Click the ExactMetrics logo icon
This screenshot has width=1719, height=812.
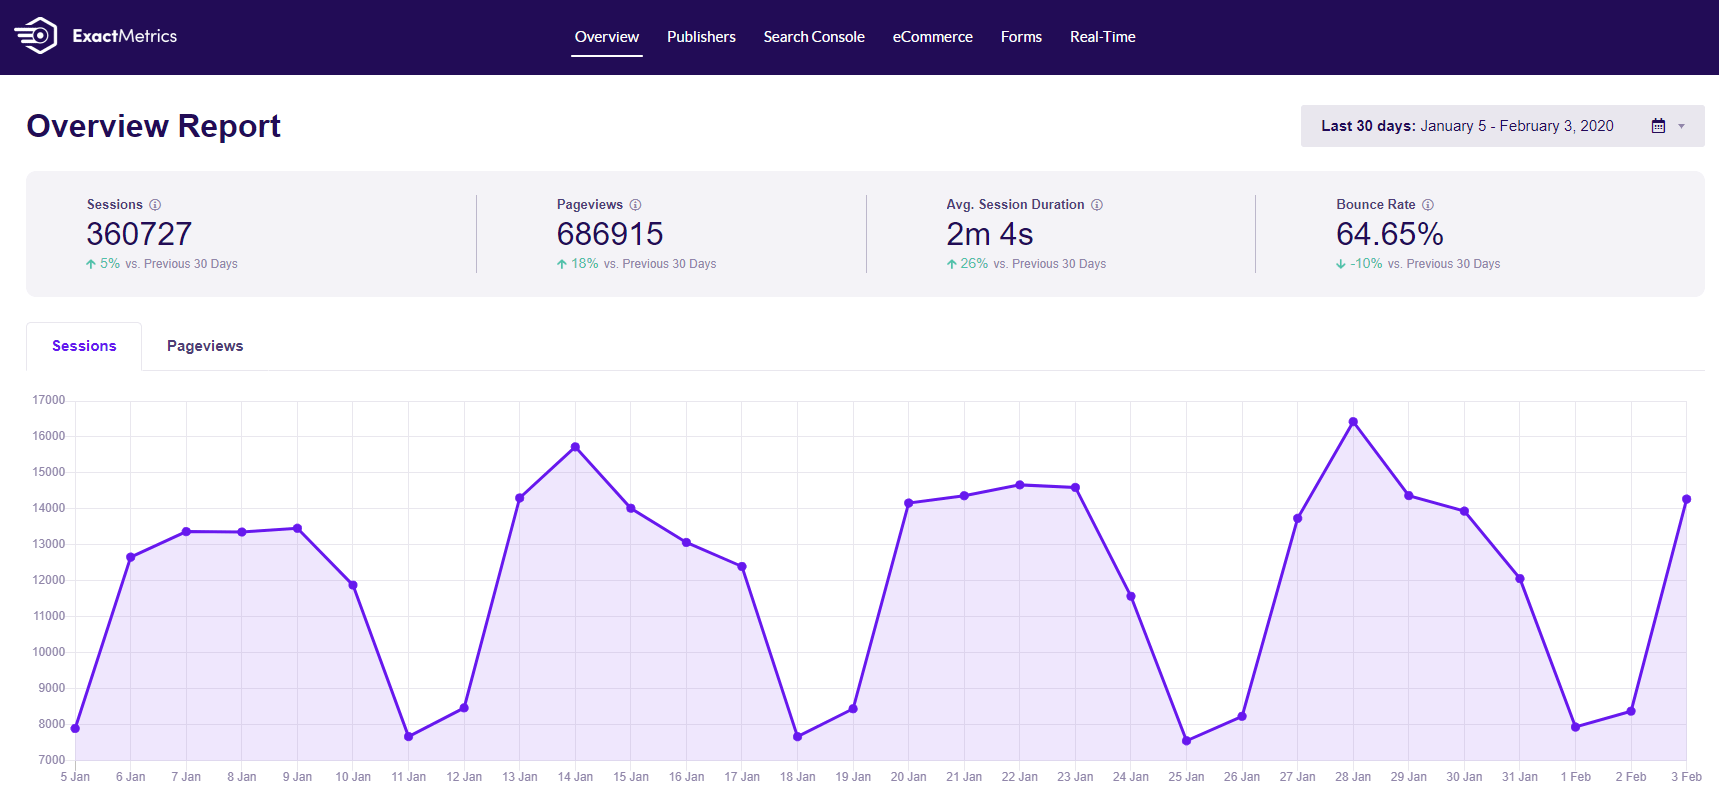tap(36, 36)
